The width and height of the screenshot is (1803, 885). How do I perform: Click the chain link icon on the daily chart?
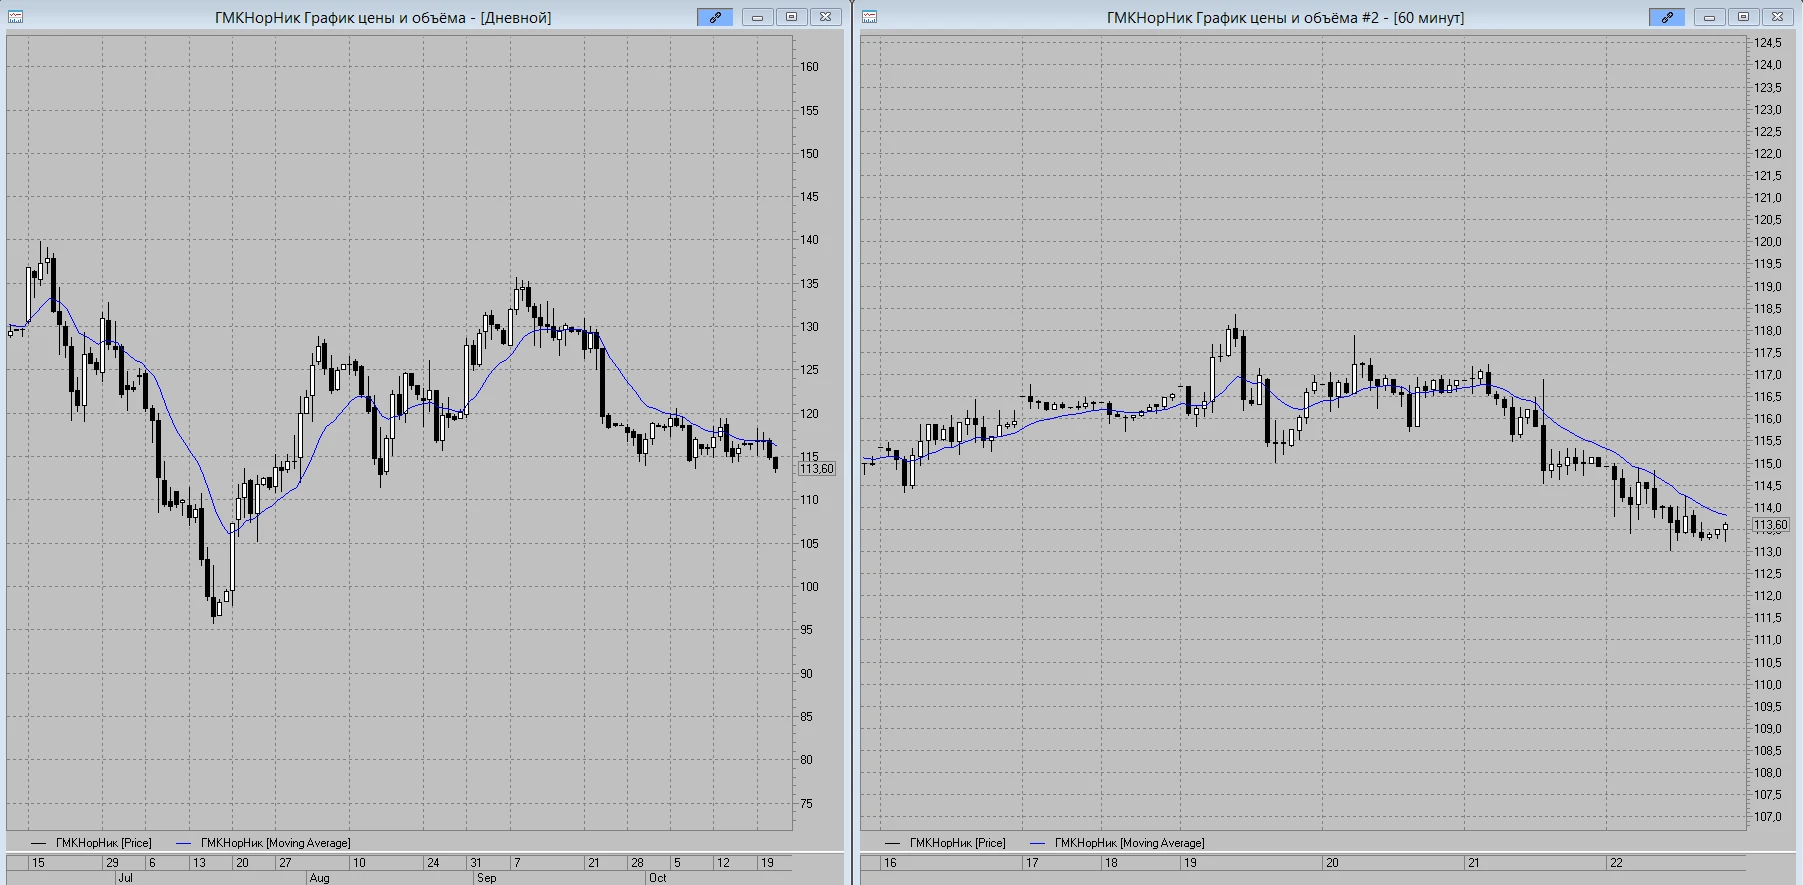tap(715, 17)
